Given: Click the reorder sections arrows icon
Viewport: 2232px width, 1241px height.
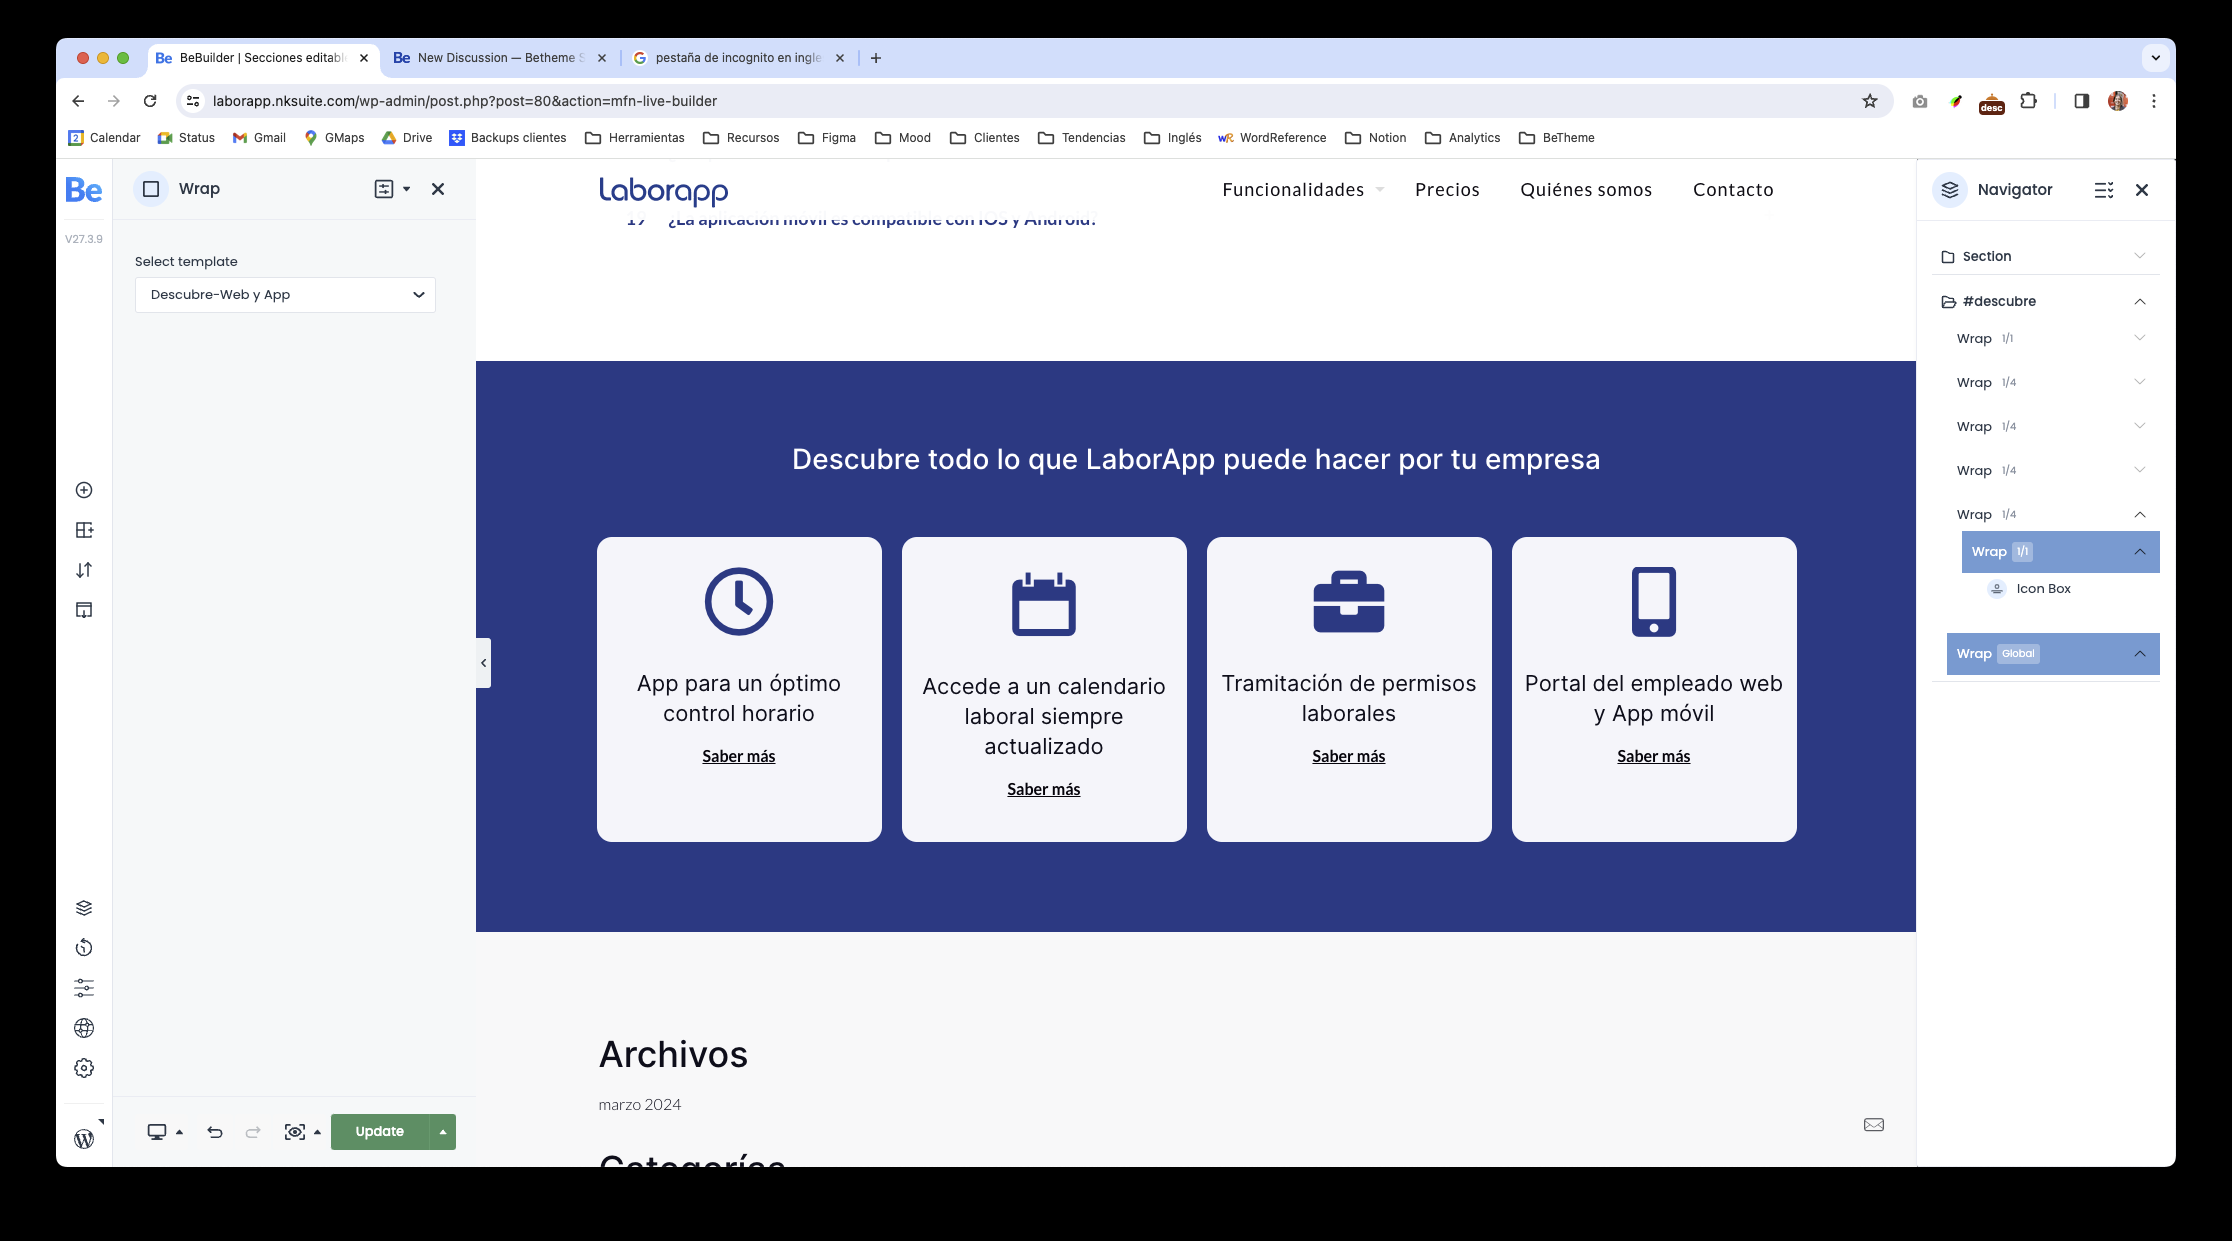Looking at the screenshot, I should click(84, 570).
